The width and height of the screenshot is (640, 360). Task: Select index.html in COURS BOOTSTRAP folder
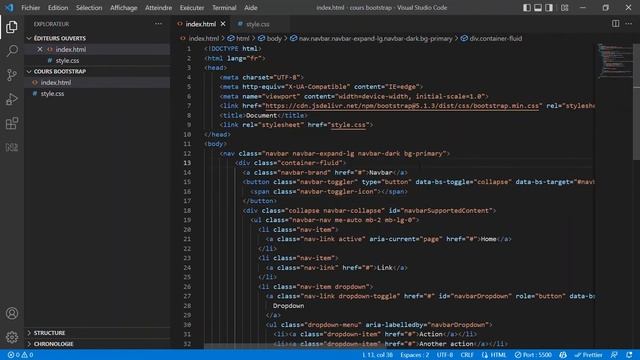click(98, 82)
